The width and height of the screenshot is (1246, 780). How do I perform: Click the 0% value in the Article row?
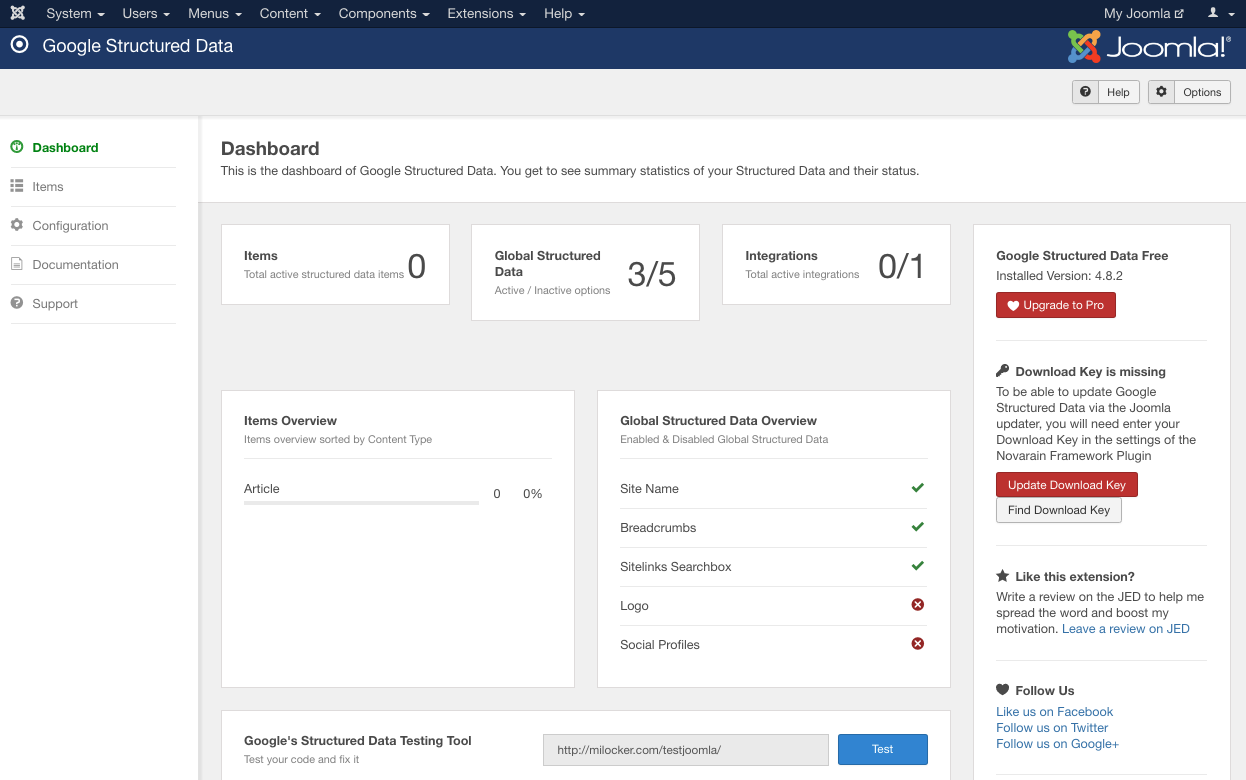[532, 494]
